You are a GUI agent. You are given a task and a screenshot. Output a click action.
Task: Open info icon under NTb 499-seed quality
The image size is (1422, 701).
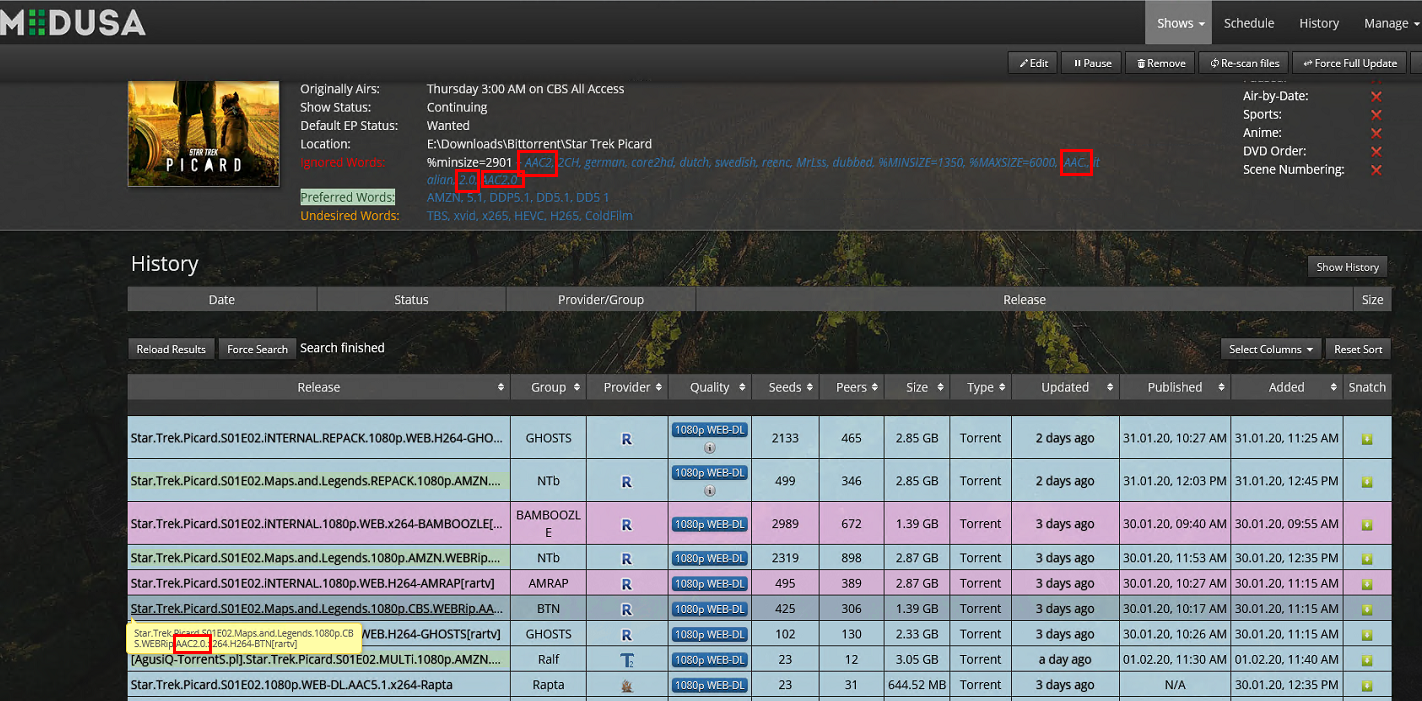pos(710,491)
